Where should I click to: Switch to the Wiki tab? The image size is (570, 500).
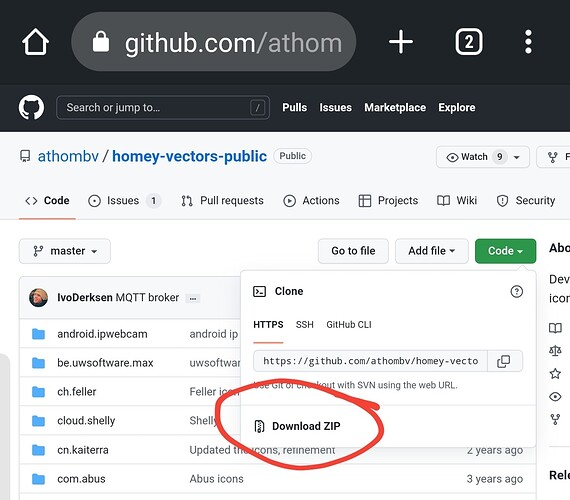(x=457, y=201)
